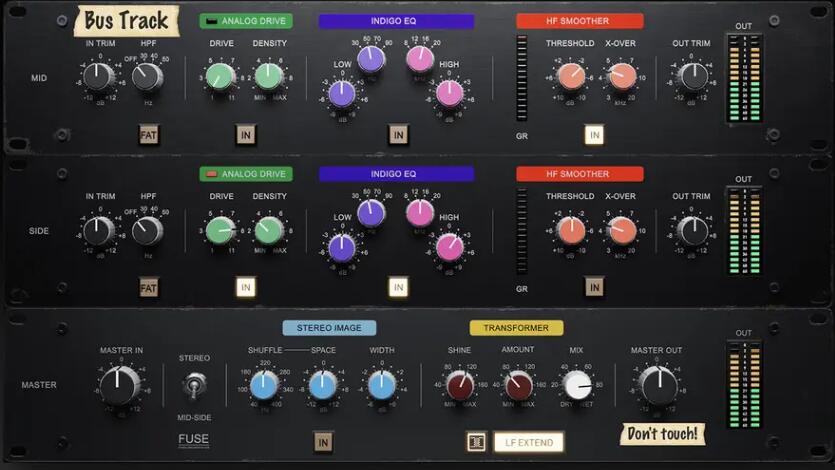The width and height of the screenshot is (835, 470).
Task: Click the "Don't touch!" label
Action: click(662, 434)
